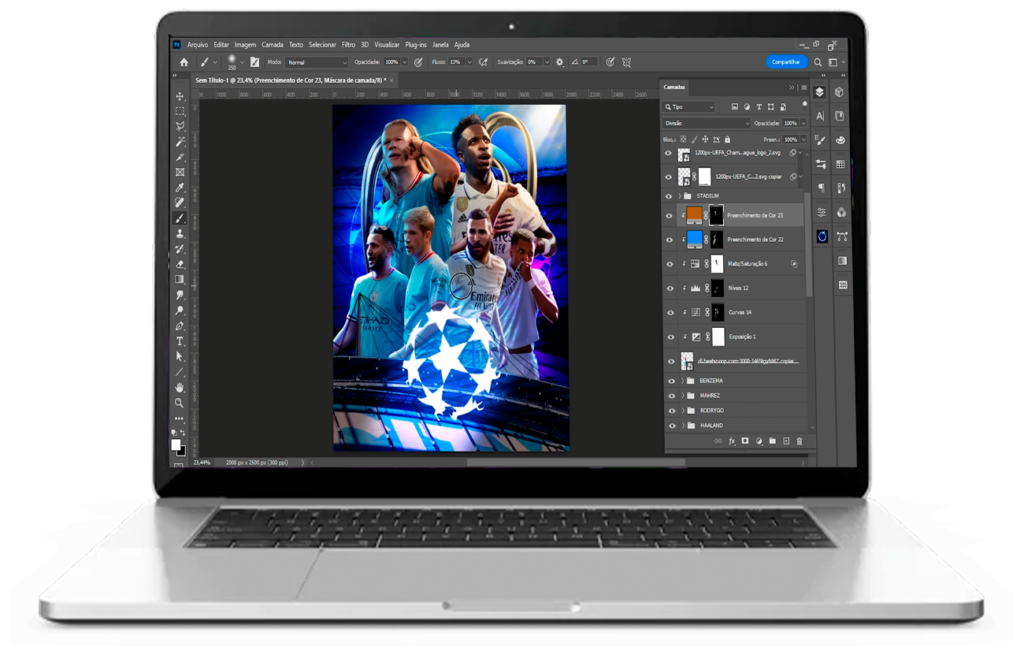Open the Janela menu
The image size is (1024, 655).
coord(440,45)
